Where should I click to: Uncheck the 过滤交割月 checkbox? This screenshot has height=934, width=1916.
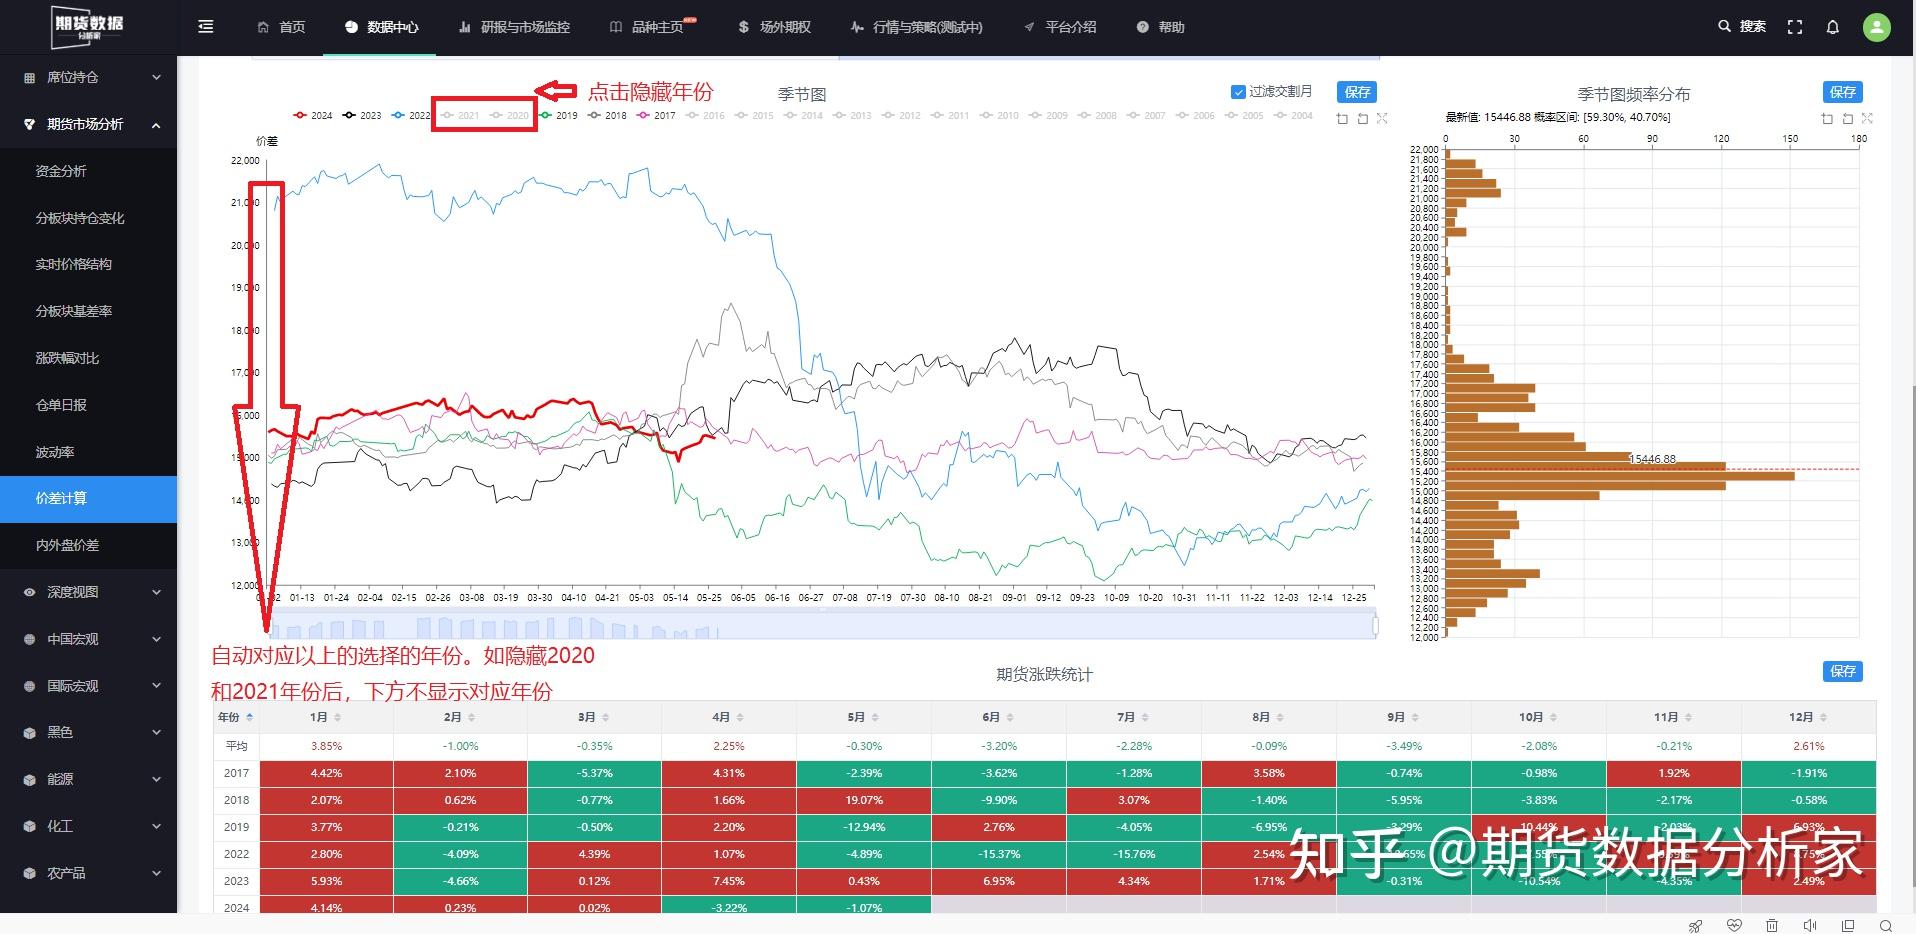[x=1238, y=92]
